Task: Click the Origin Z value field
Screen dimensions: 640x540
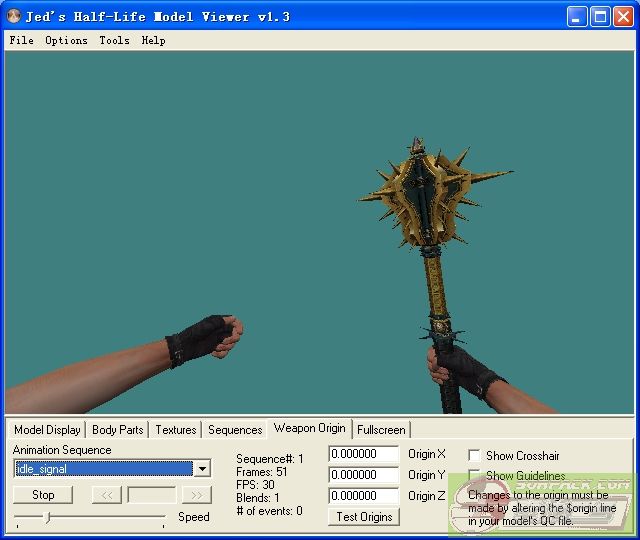Action: (x=363, y=496)
